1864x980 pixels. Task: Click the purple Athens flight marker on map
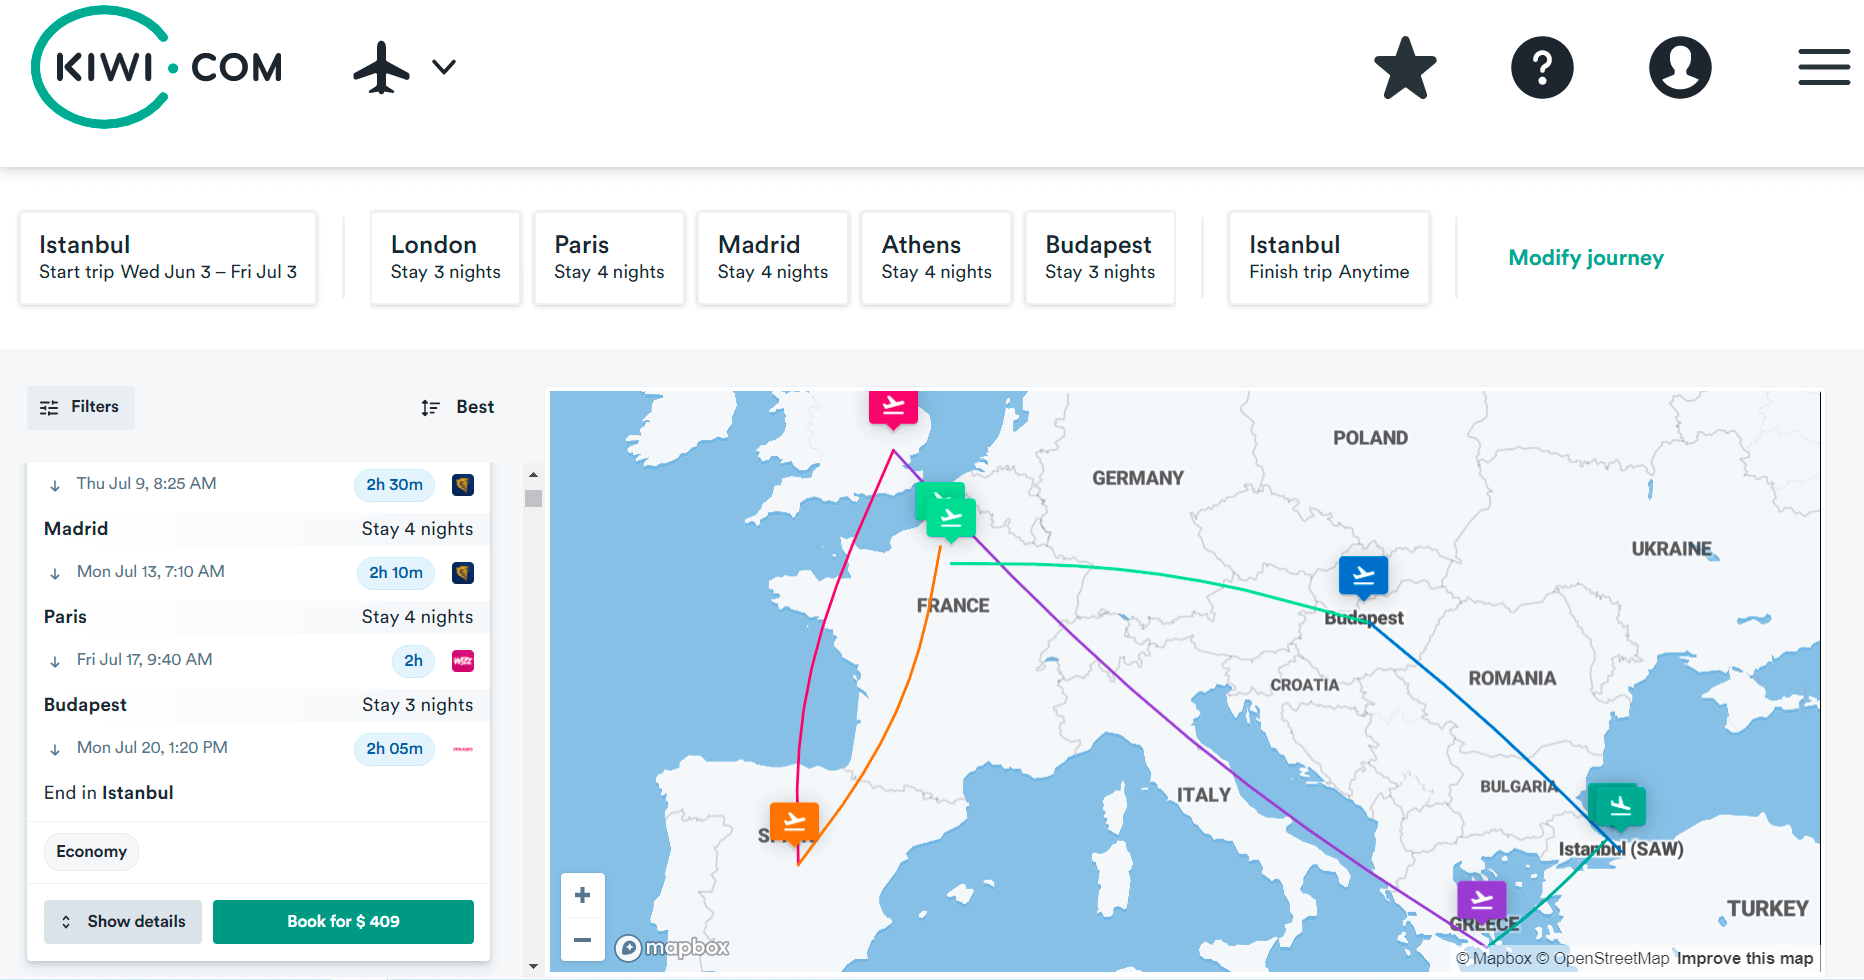point(1481,901)
